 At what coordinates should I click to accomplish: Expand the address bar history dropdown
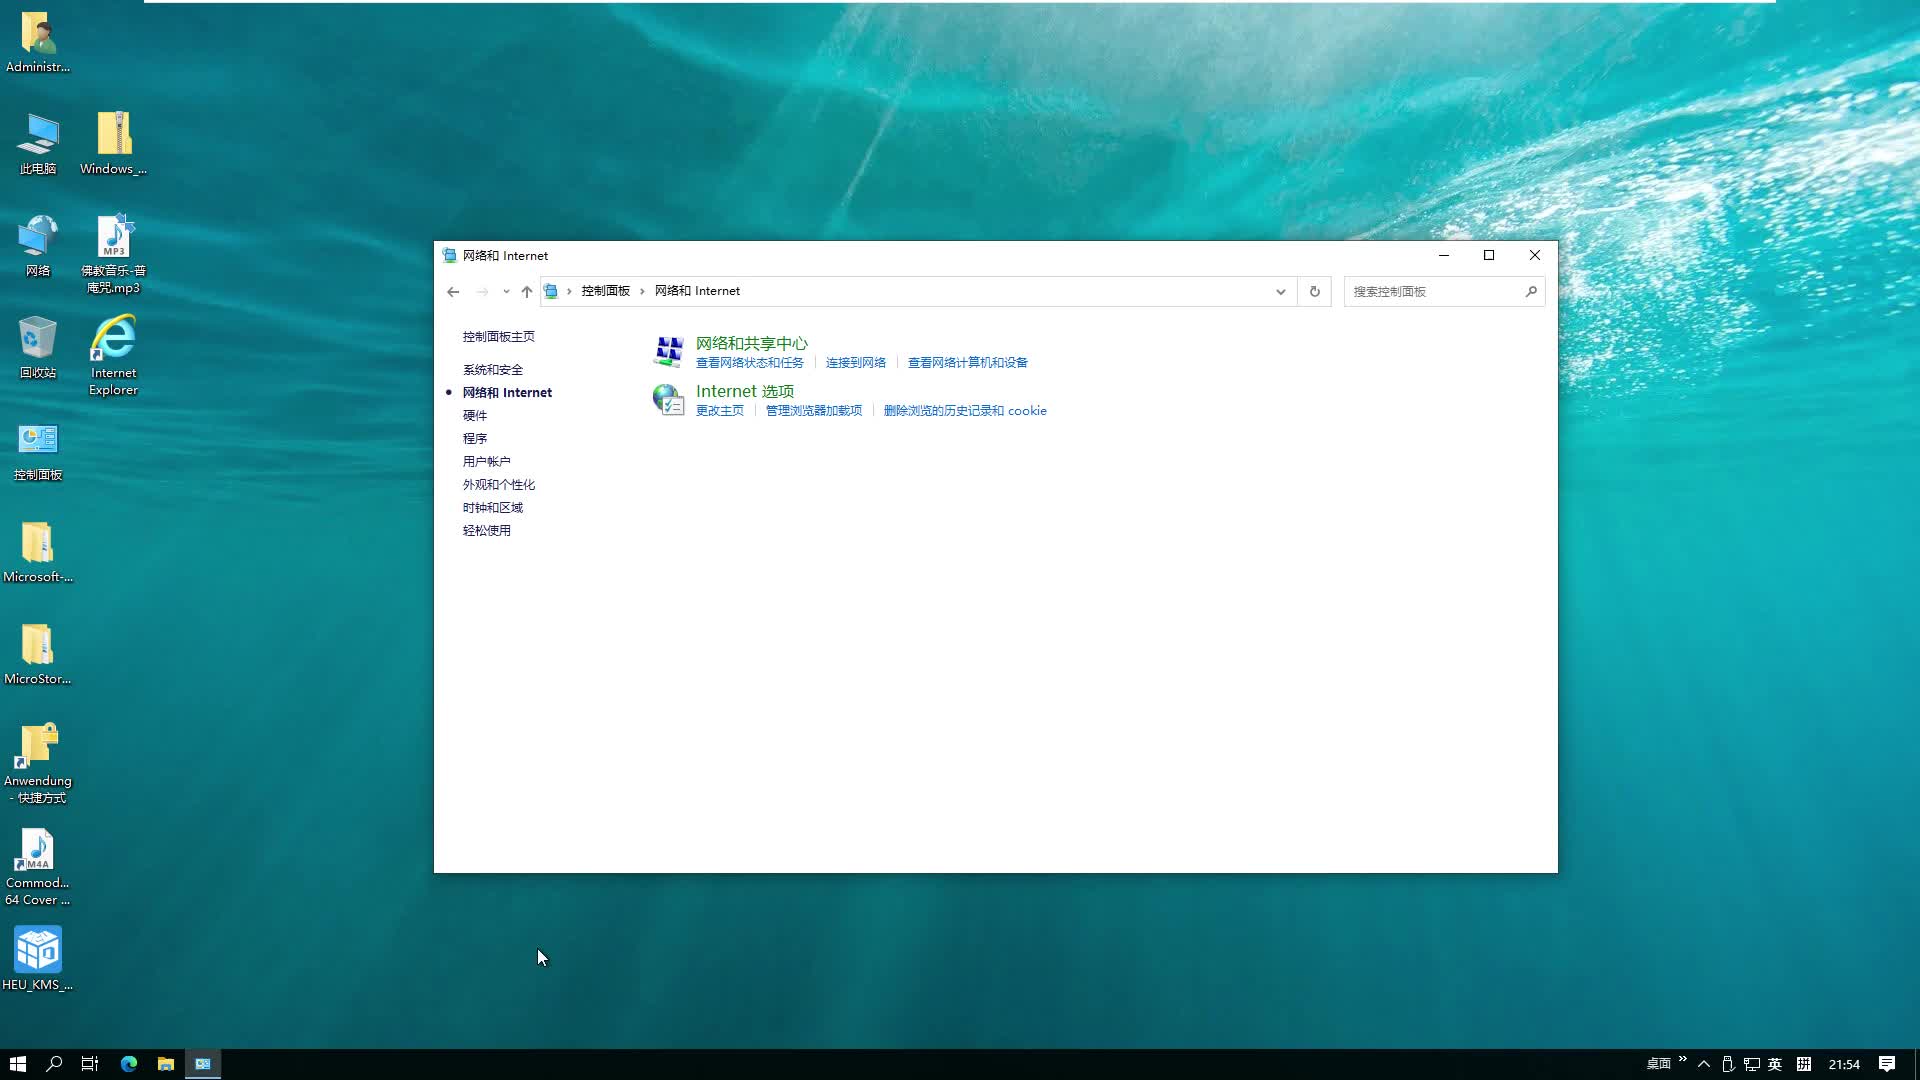(x=1281, y=291)
